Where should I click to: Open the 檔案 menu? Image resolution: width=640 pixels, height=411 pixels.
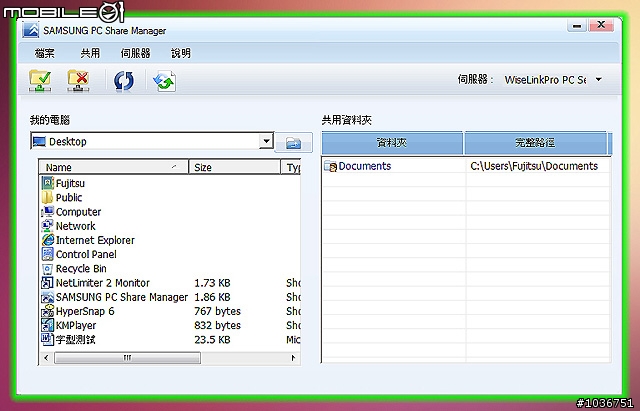point(44,53)
